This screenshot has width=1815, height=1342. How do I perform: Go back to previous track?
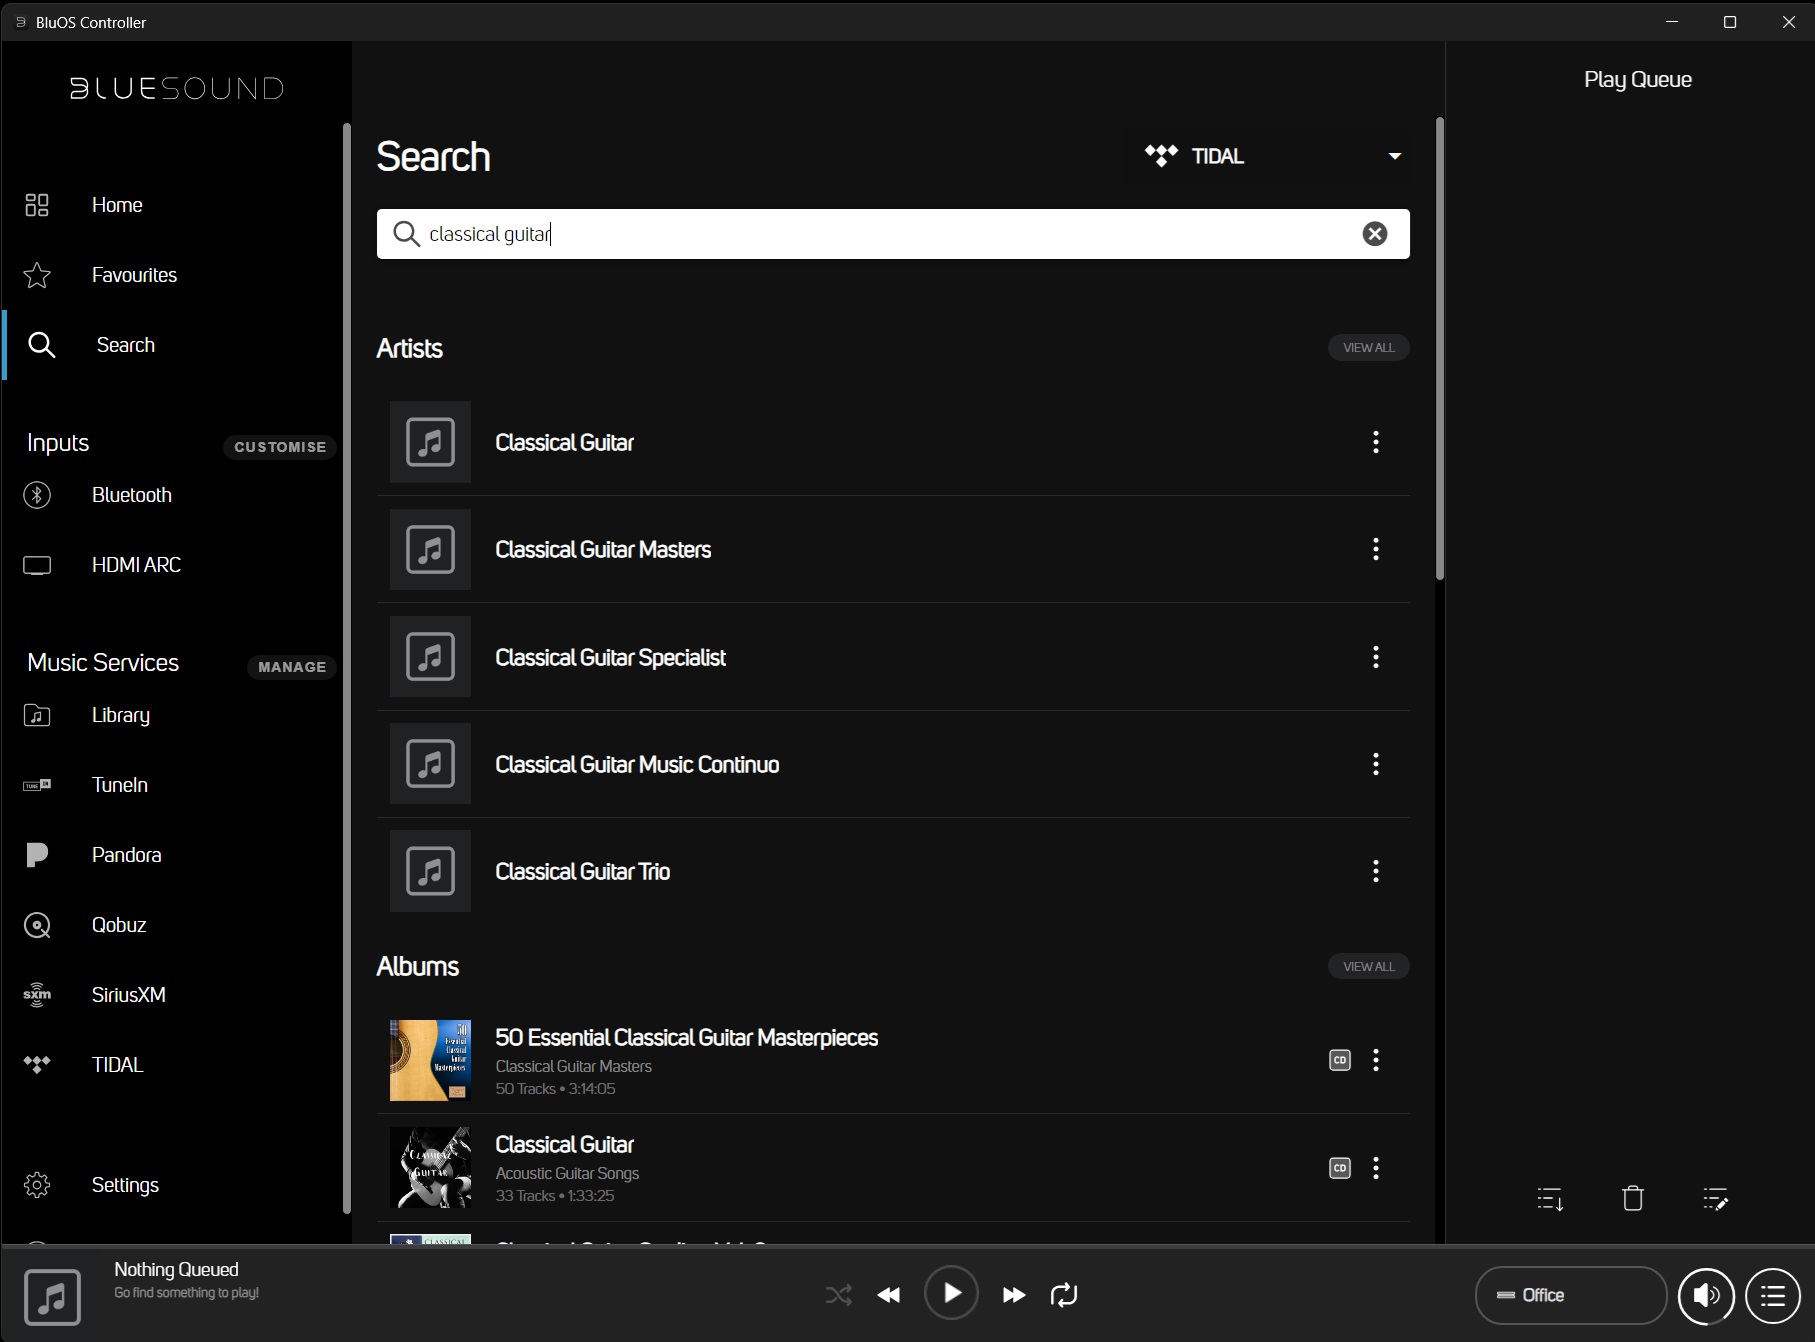coord(888,1295)
